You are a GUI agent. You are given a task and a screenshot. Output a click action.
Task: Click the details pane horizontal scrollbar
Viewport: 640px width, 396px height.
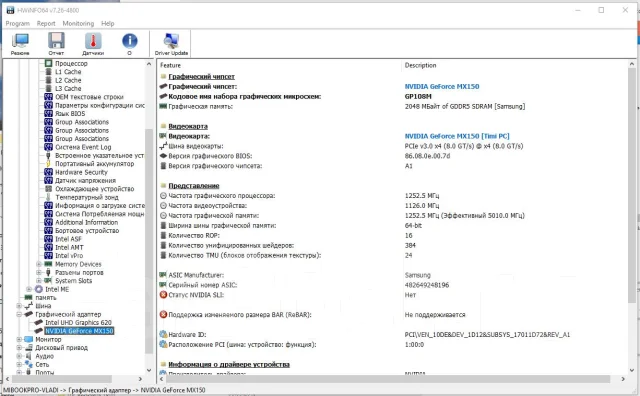(x=387, y=379)
